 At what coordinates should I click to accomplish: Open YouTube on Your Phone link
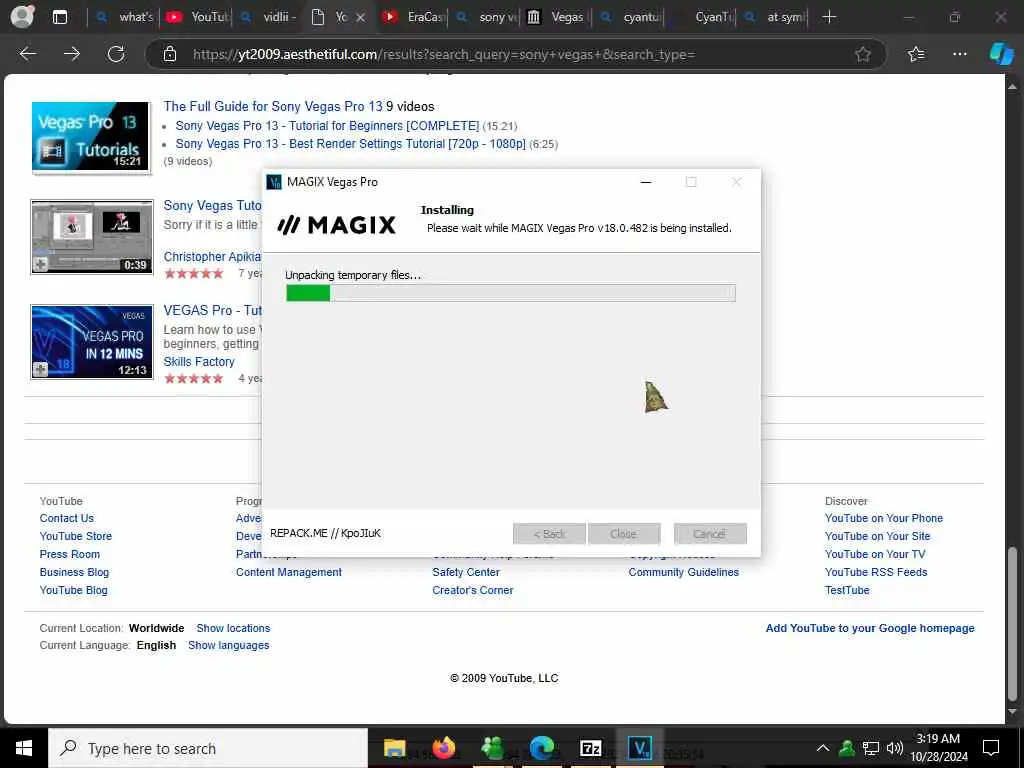pyautogui.click(x=884, y=518)
